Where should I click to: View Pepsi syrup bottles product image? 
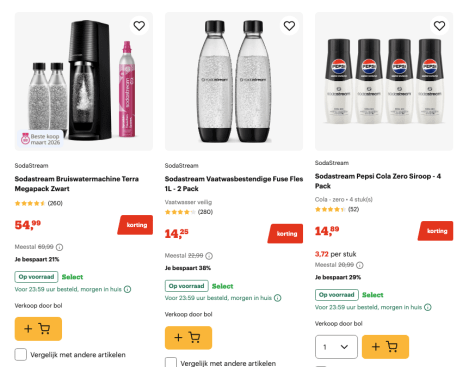[x=384, y=81]
